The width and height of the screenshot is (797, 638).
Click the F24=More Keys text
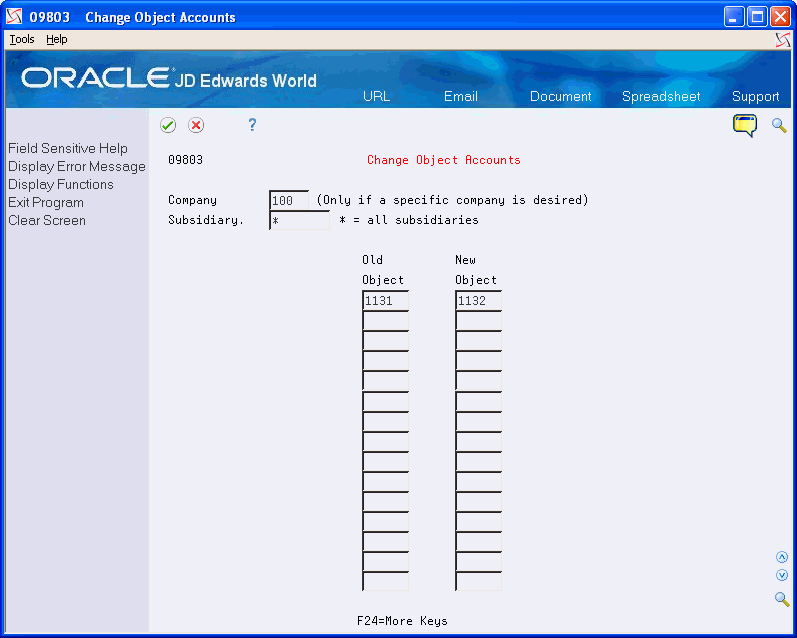402,621
